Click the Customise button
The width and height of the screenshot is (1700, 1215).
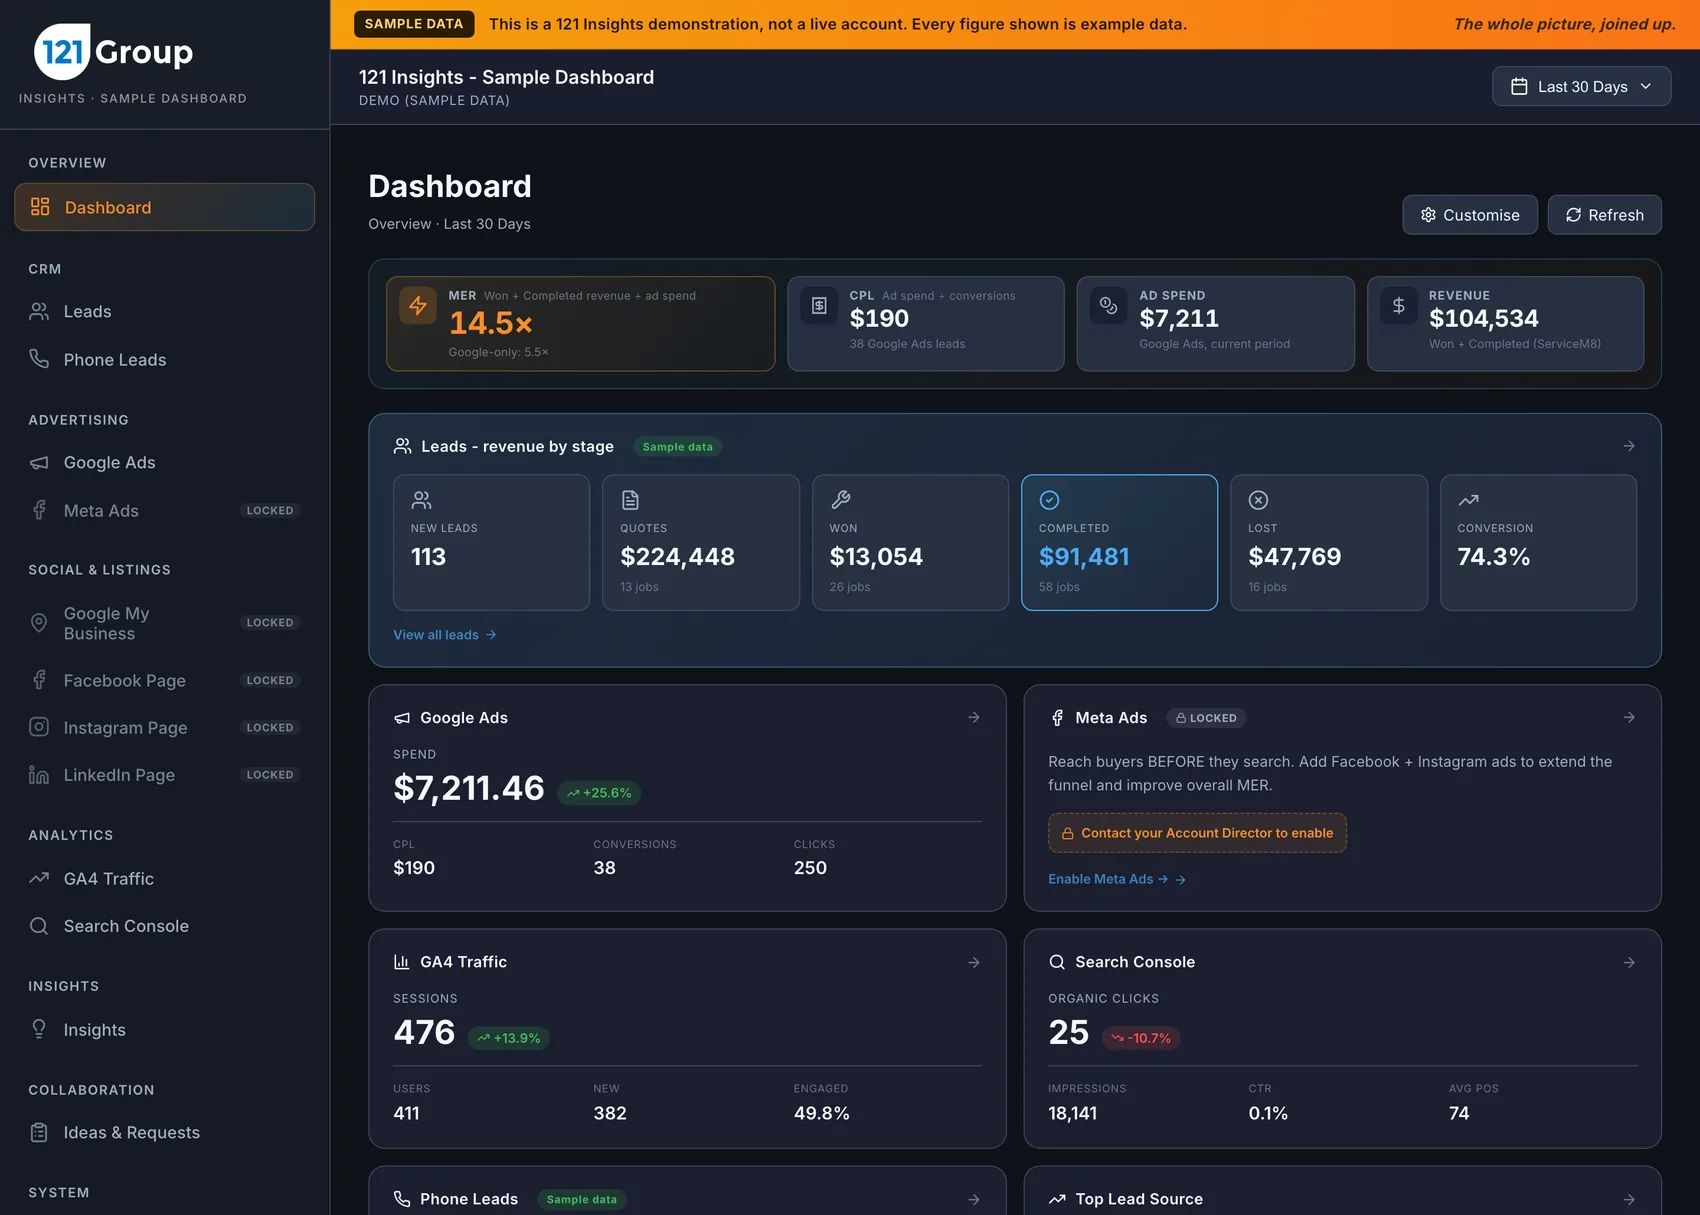pyautogui.click(x=1470, y=215)
